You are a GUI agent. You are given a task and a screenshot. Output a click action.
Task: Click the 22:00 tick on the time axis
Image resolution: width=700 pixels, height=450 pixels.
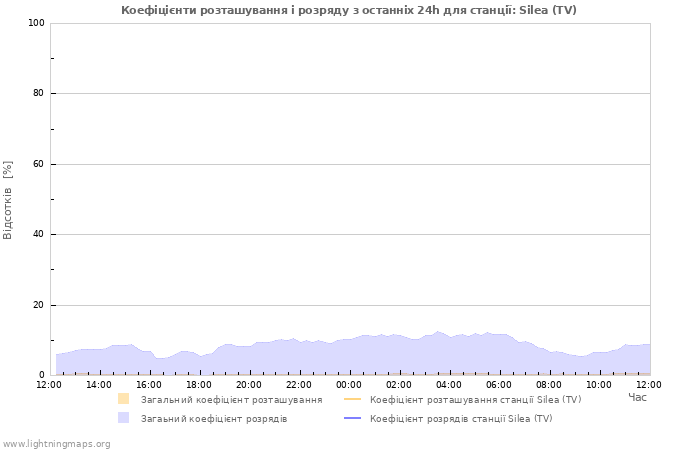click(x=299, y=384)
